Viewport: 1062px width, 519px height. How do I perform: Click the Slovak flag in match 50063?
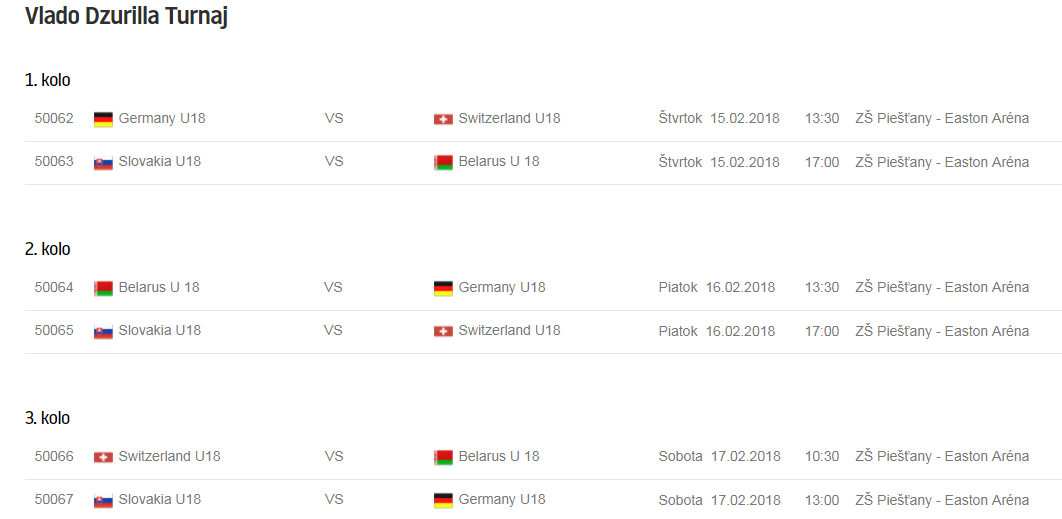tap(103, 162)
